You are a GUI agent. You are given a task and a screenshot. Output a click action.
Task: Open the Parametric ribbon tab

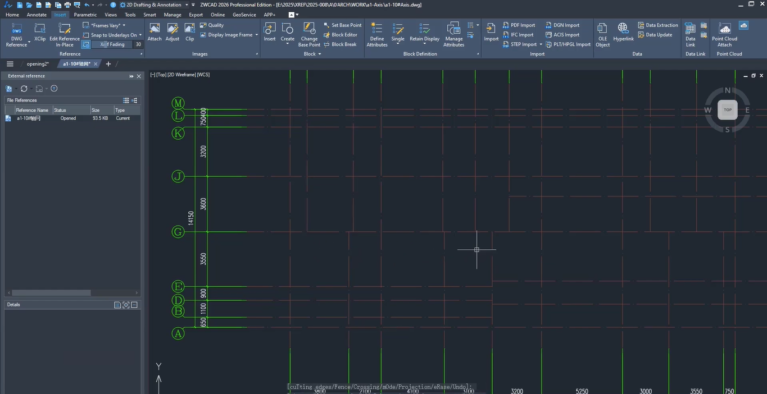(85, 15)
